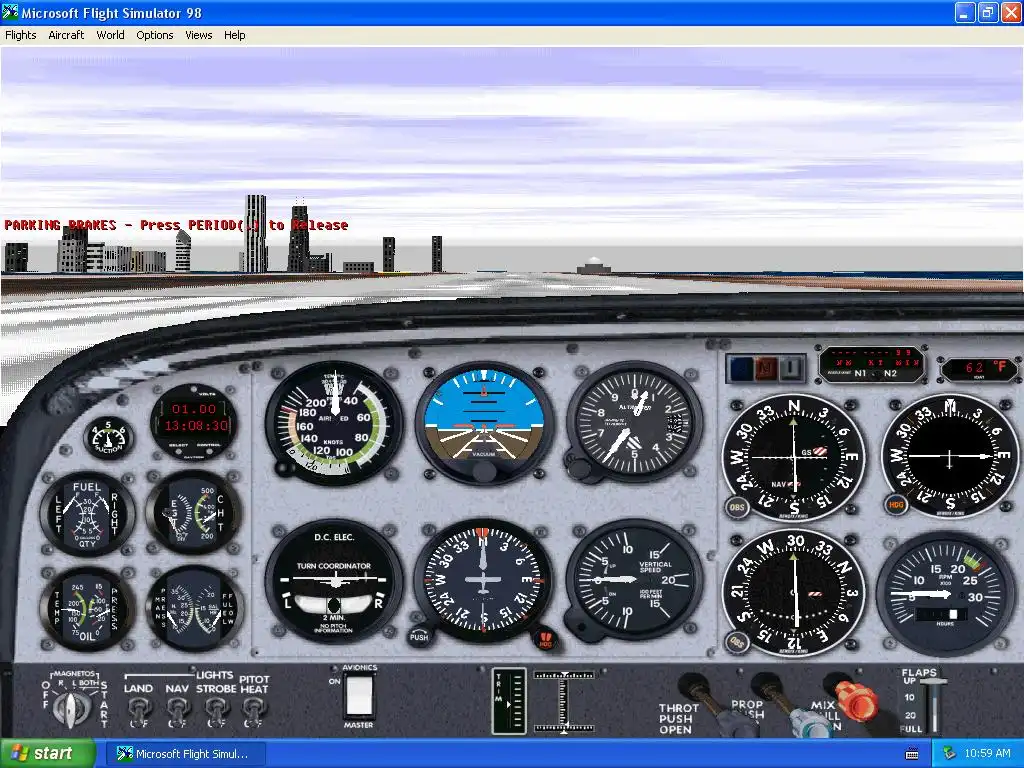
Task: Click the red HDG bug knob on the heading indicator
Action: pos(545,639)
